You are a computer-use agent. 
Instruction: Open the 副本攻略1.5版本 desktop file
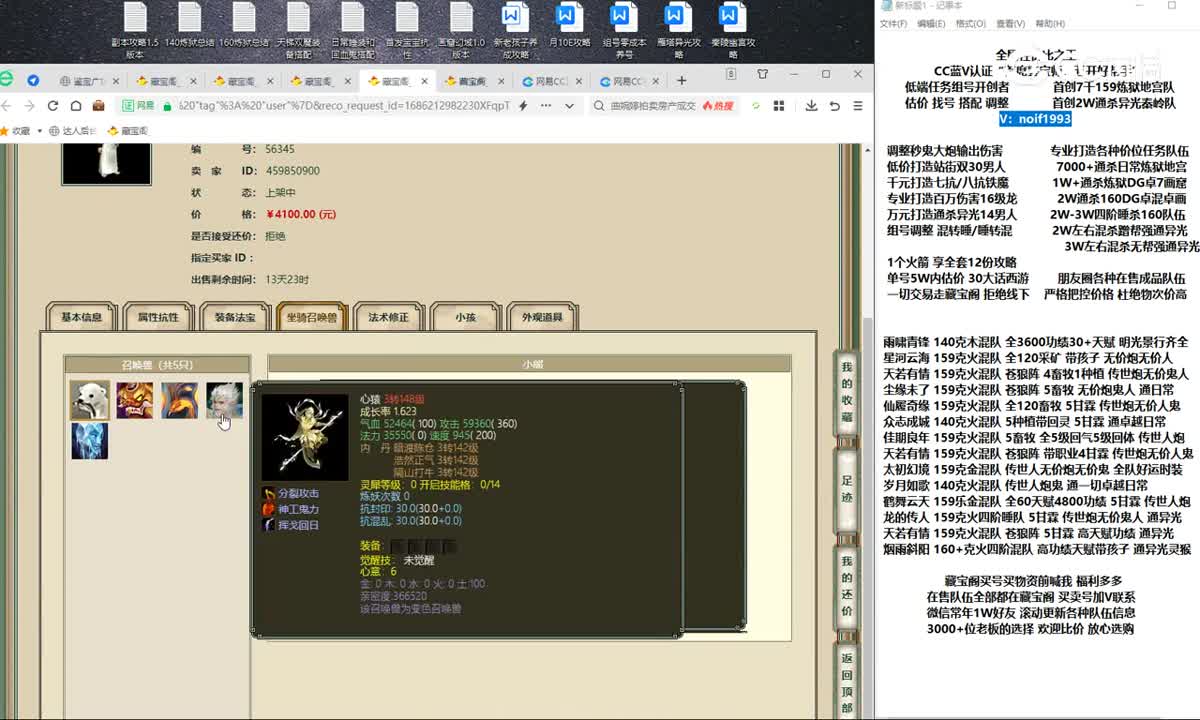135,29
